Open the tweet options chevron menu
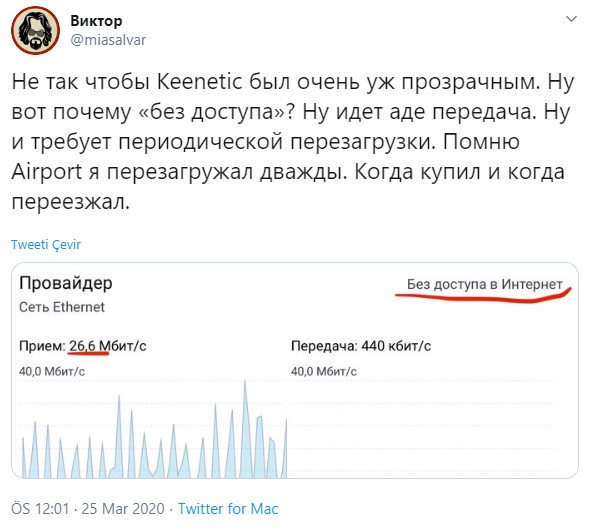591x532 pixels. point(571,18)
